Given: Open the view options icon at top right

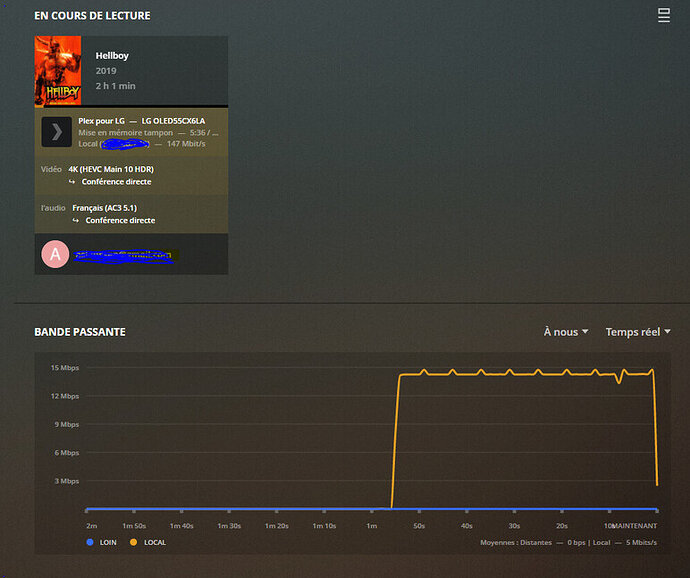Looking at the screenshot, I should click(664, 15).
